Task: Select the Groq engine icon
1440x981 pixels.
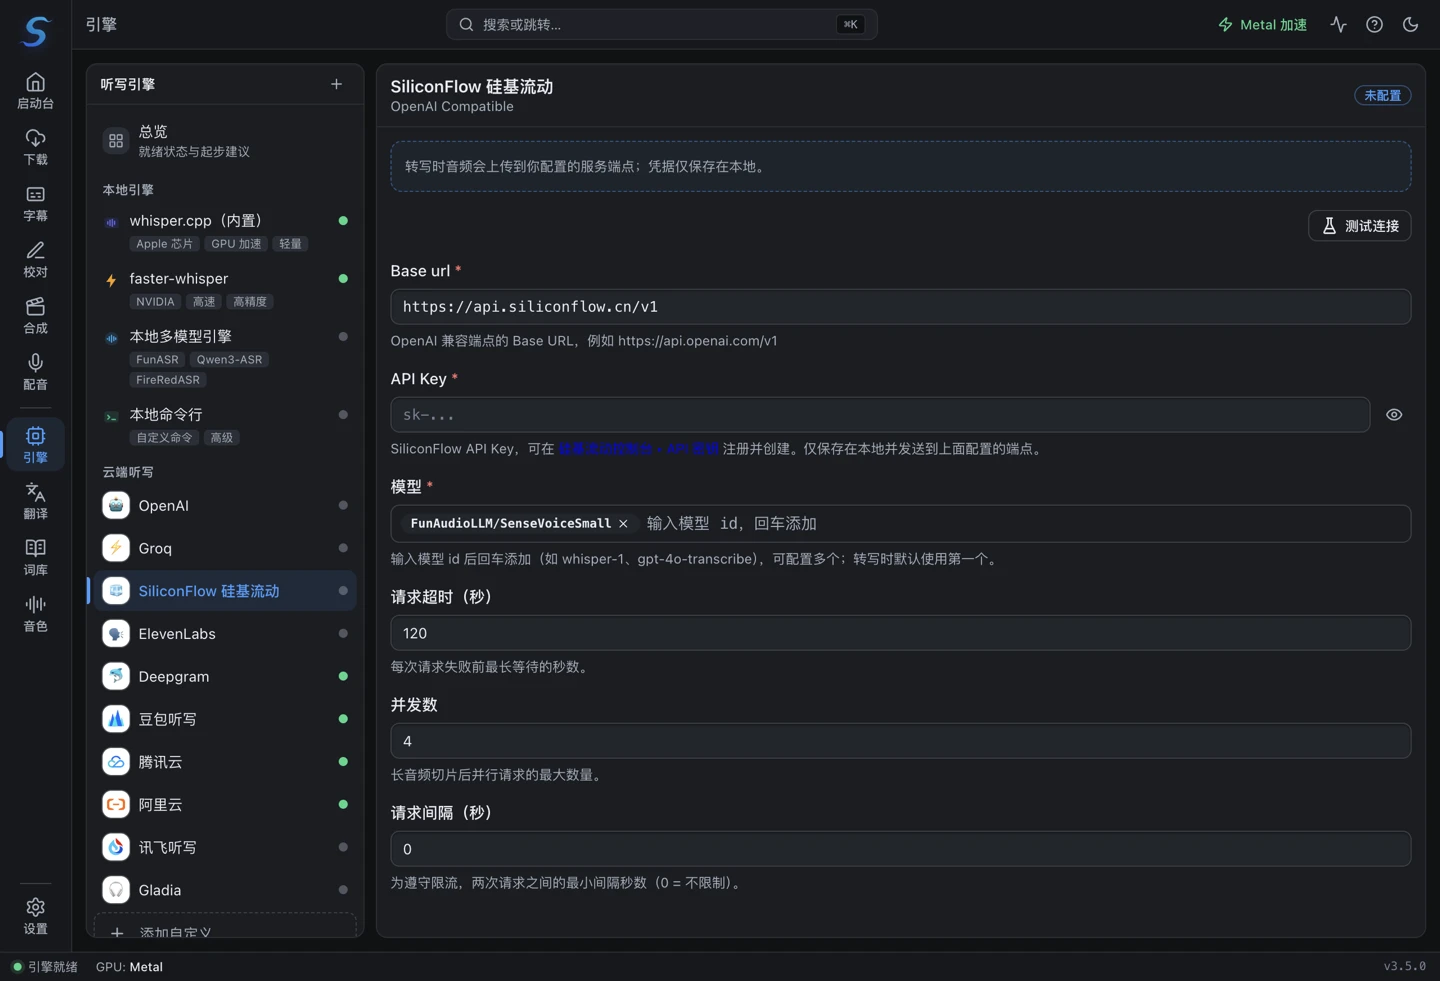Action: pos(116,548)
